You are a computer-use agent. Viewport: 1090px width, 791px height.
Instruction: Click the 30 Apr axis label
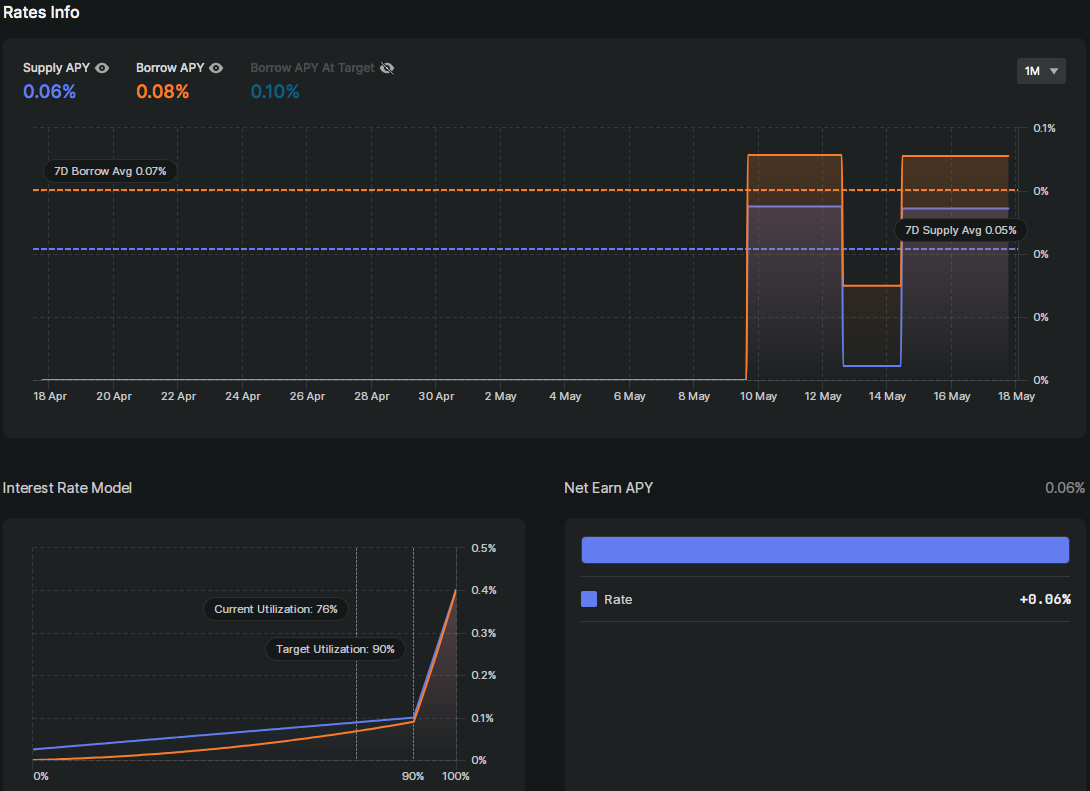(436, 396)
